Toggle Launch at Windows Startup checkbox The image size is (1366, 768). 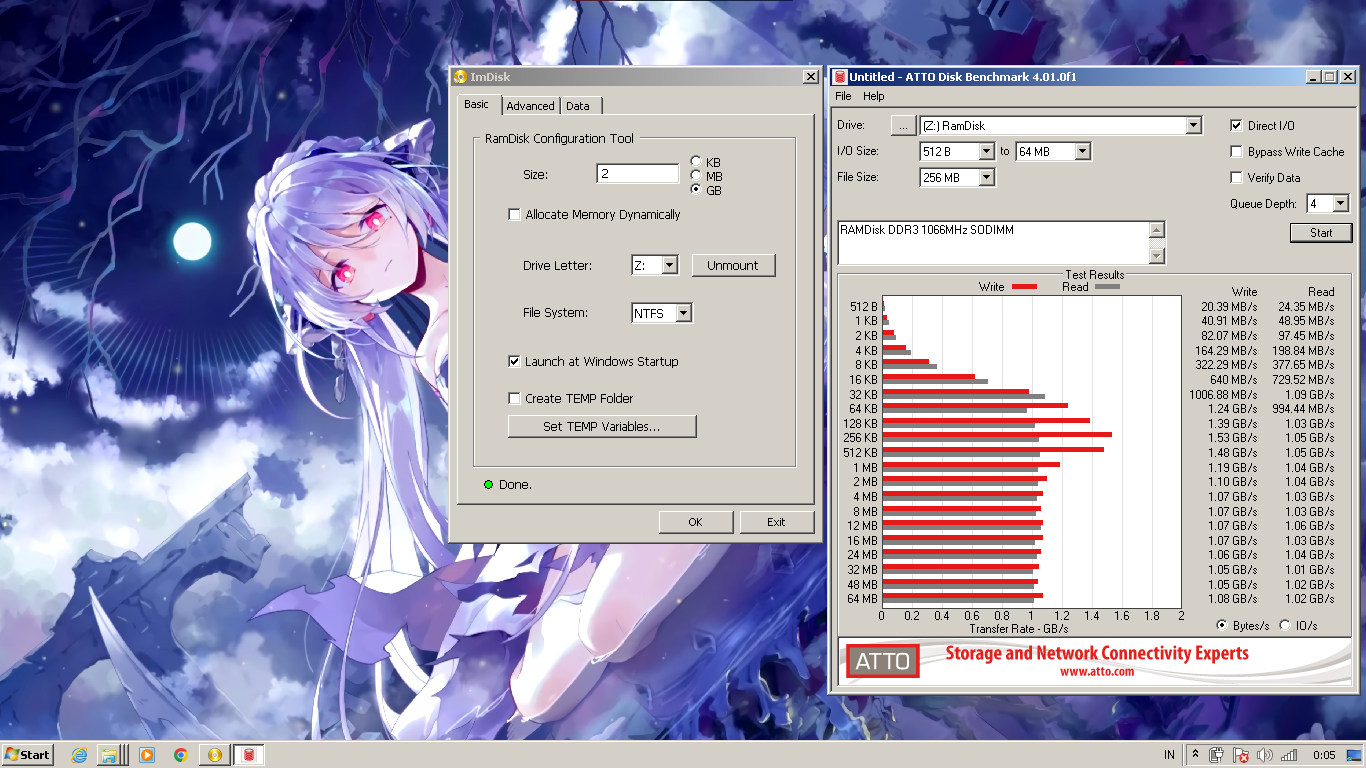[514, 361]
